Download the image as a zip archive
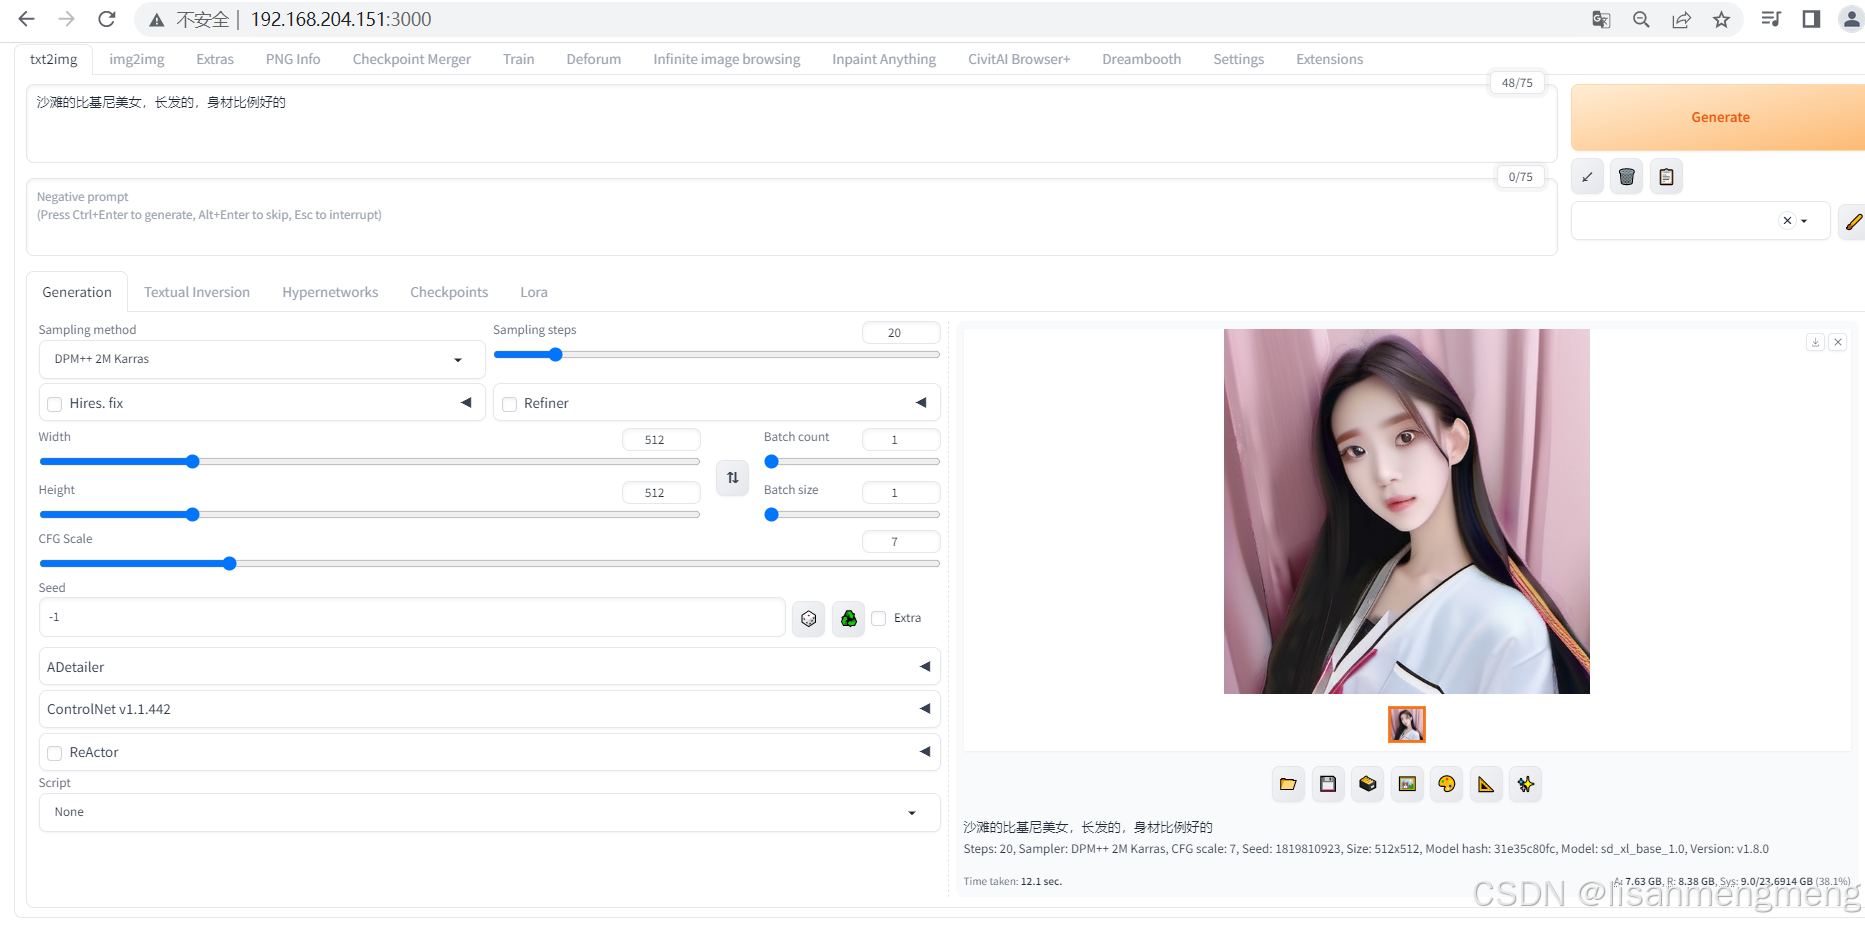Viewport: 1865px width, 926px height. coord(1367,784)
